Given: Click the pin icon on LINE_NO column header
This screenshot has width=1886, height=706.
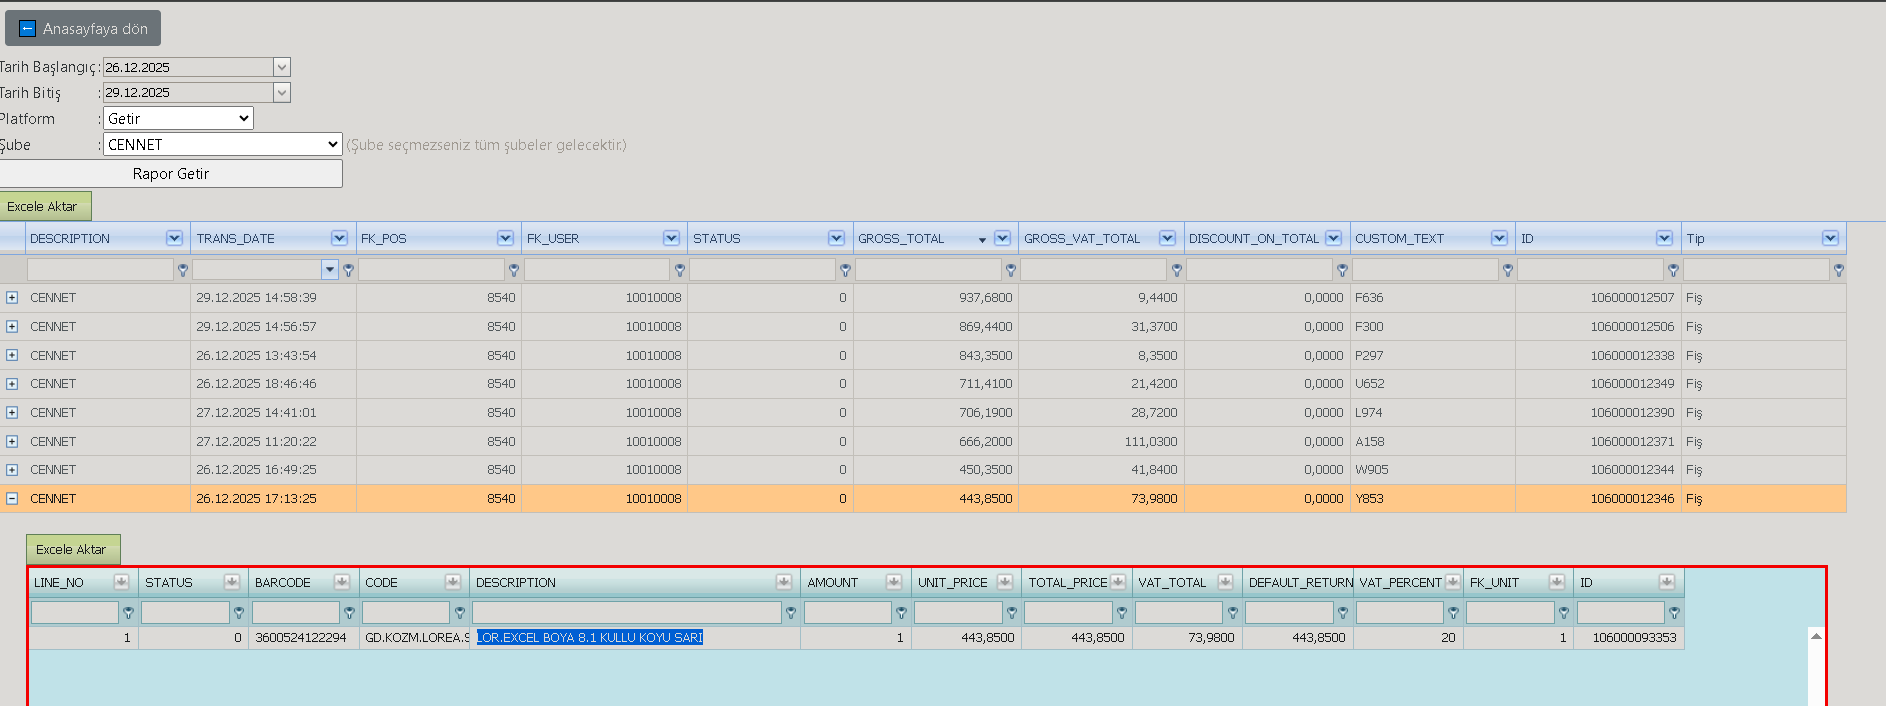Looking at the screenshot, I should tap(121, 582).
